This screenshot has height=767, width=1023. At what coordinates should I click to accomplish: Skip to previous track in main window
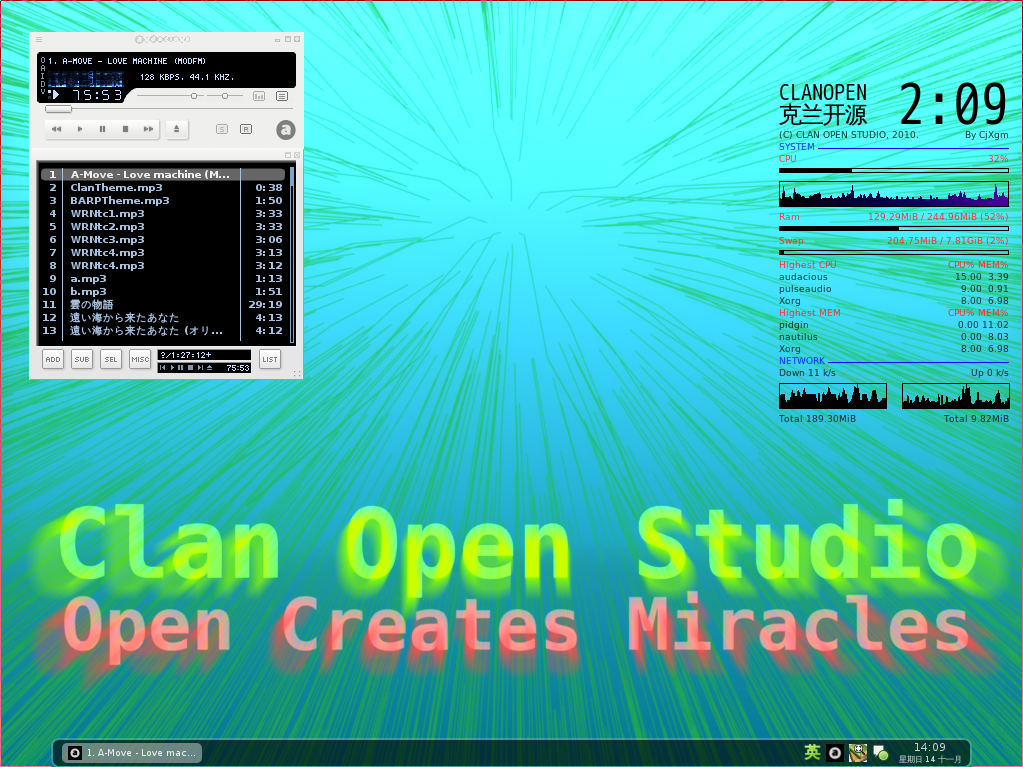56,129
